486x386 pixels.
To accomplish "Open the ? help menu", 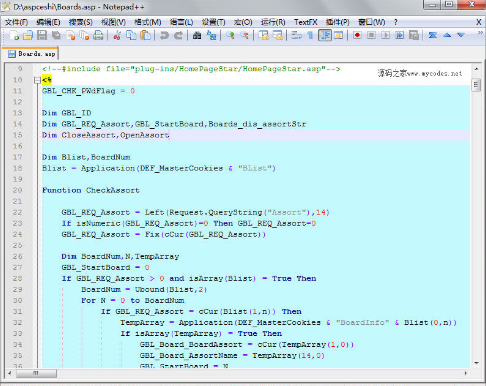I will click(396, 22).
